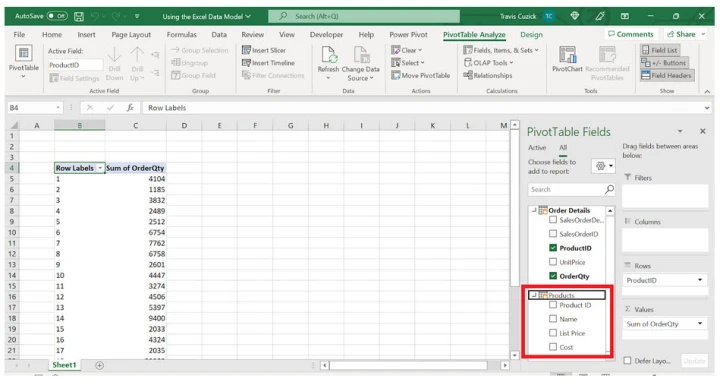This screenshot has width=720, height=382.
Task: Switch to the Insert tab
Action: [x=86, y=35]
